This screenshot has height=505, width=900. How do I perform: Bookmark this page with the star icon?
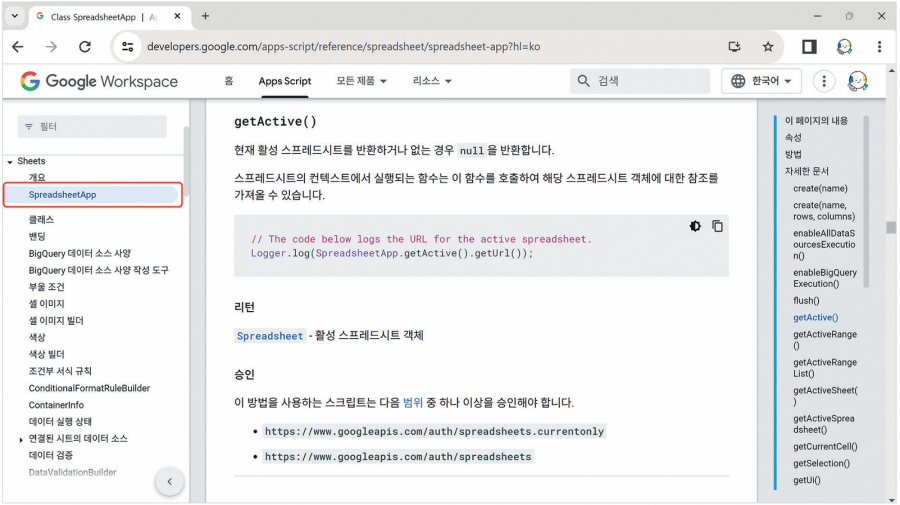click(x=768, y=47)
